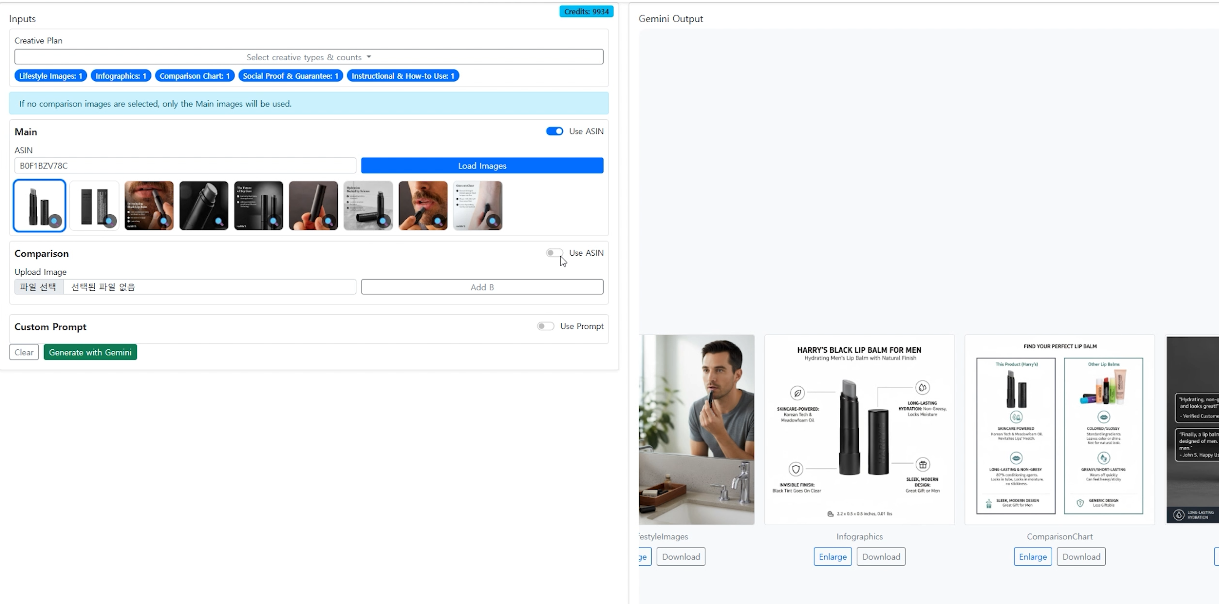Download the lifestyle image output

click(681, 557)
